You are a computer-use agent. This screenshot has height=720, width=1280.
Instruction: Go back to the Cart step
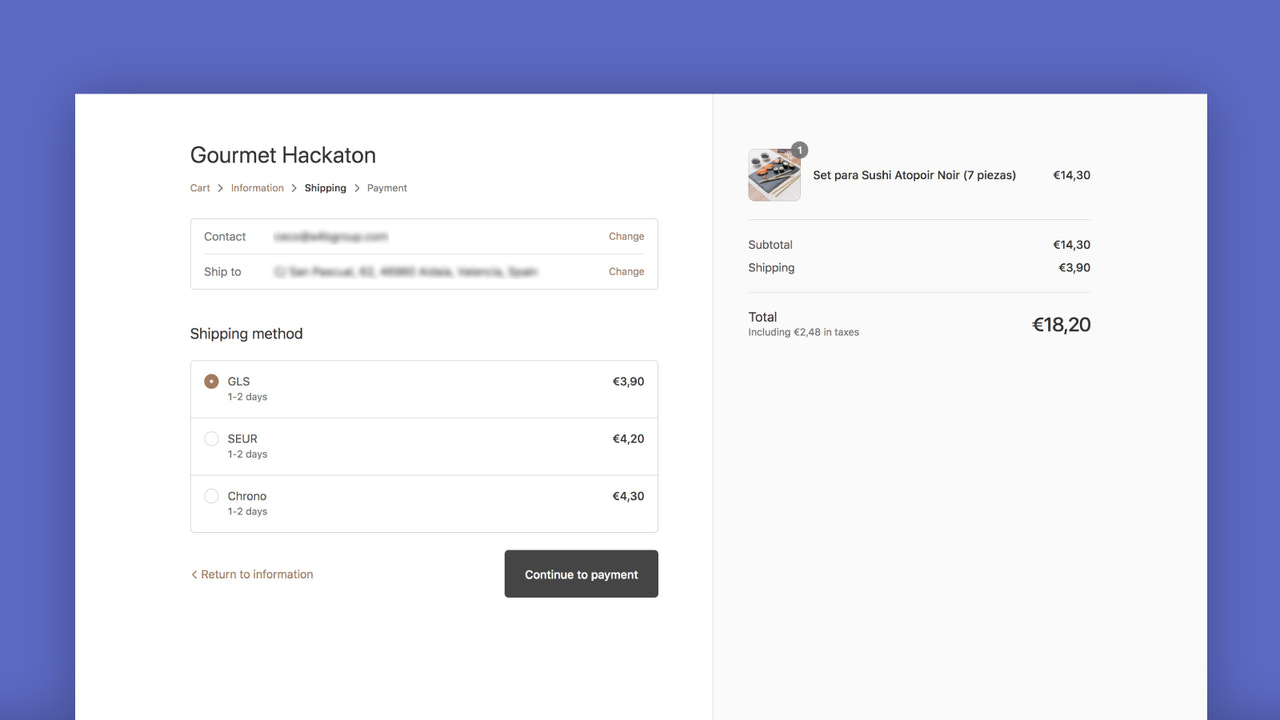(x=199, y=187)
